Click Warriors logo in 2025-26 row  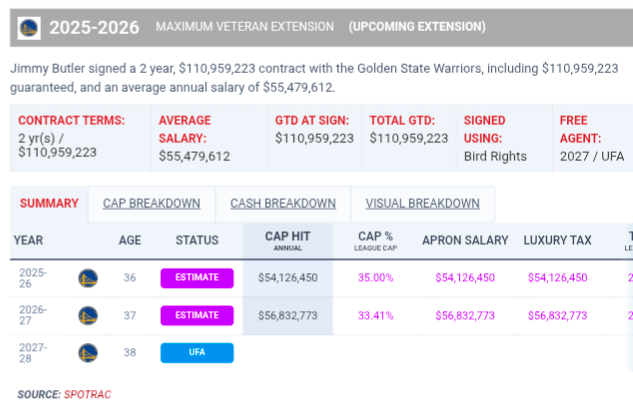(x=88, y=277)
